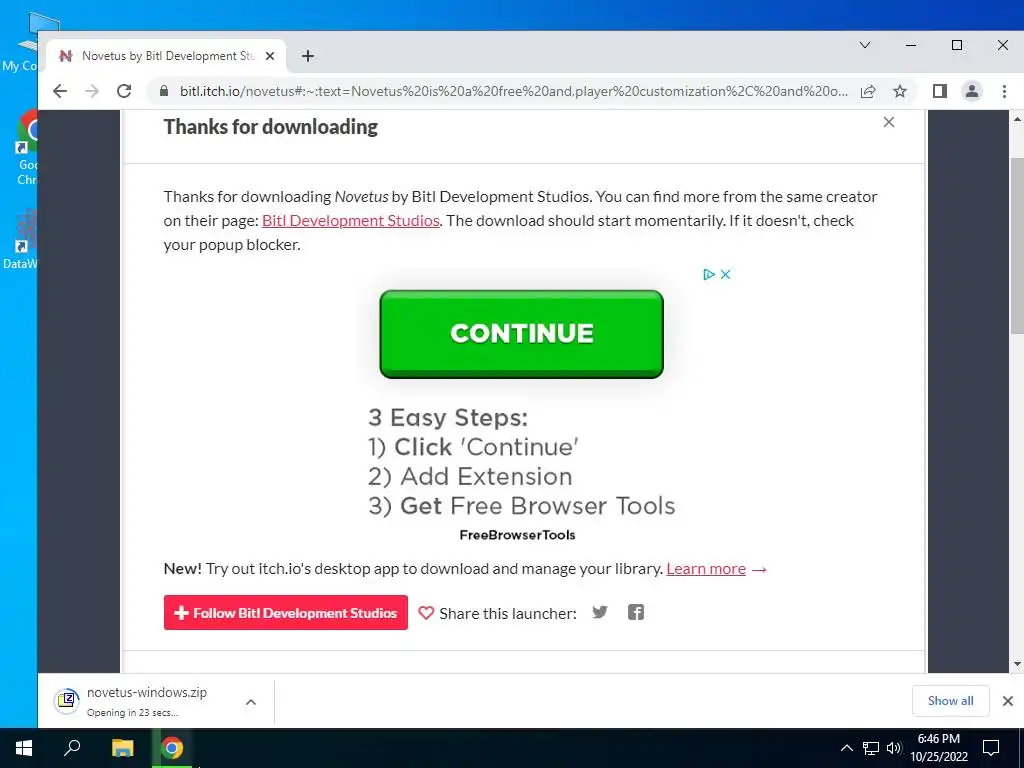Click the browser forward arrow
The width and height of the screenshot is (1024, 768).
[92, 91]
